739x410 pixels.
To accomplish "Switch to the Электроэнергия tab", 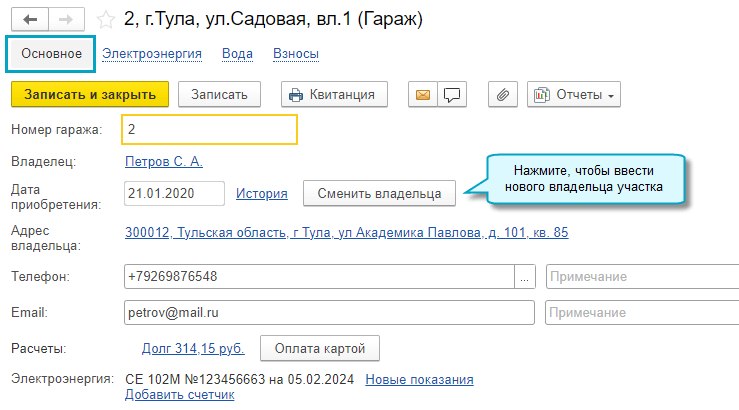I will [x=152, y=54].
